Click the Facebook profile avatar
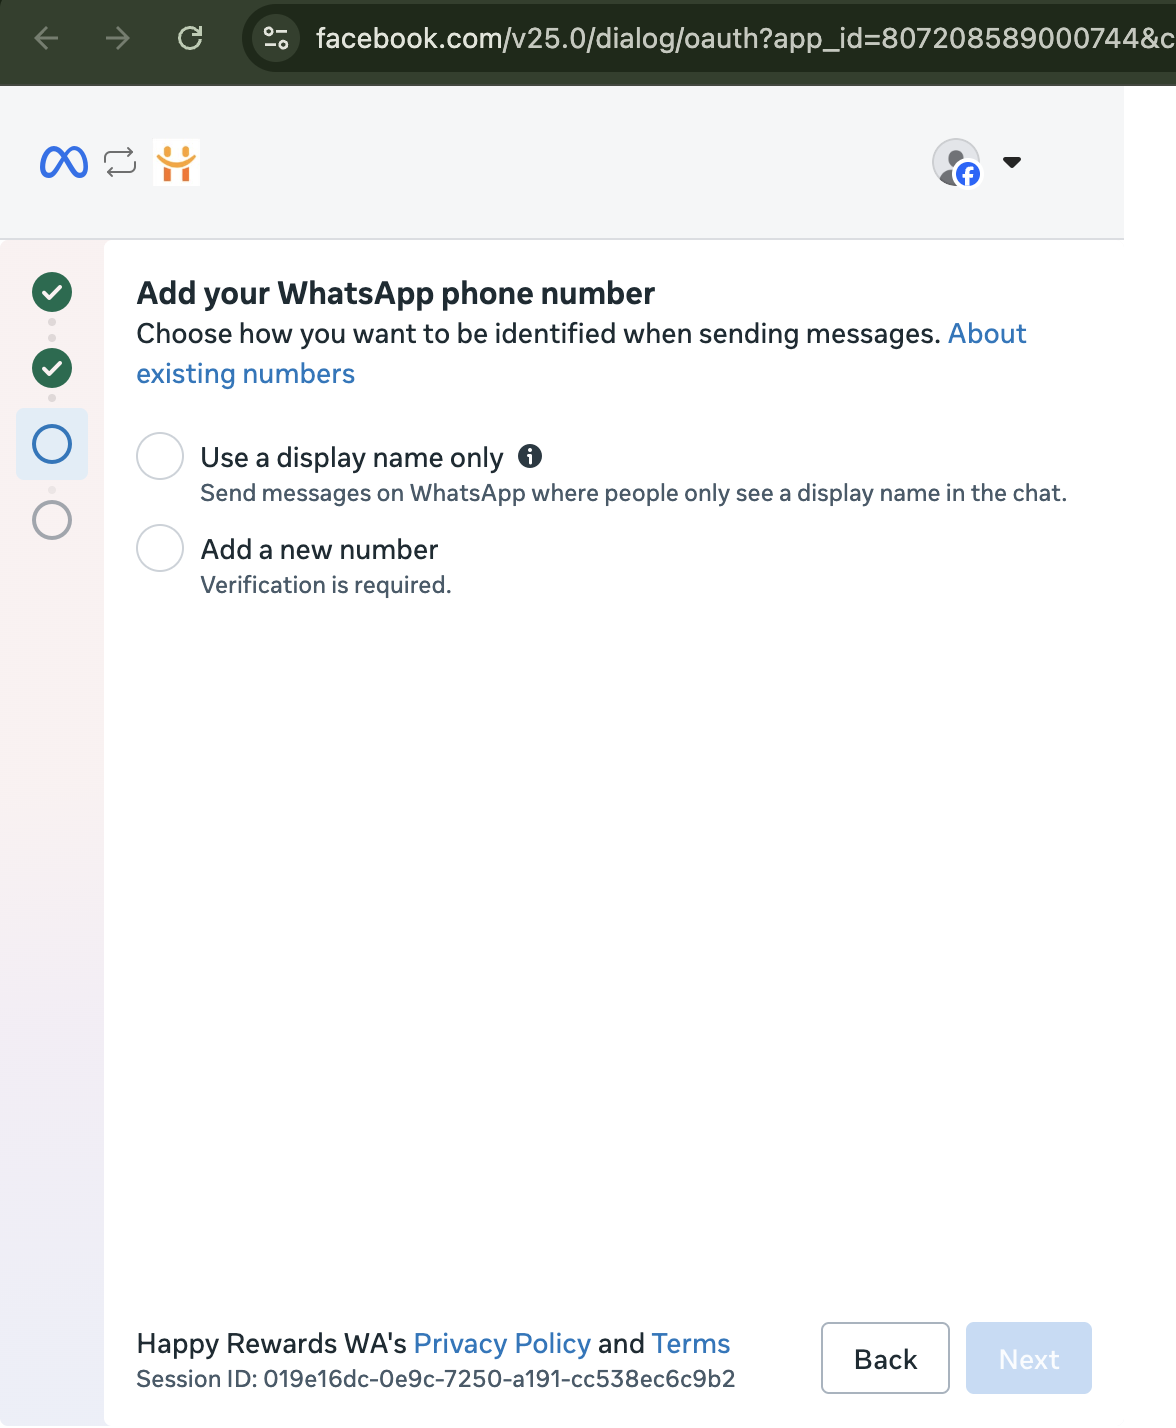 [957, 162]
